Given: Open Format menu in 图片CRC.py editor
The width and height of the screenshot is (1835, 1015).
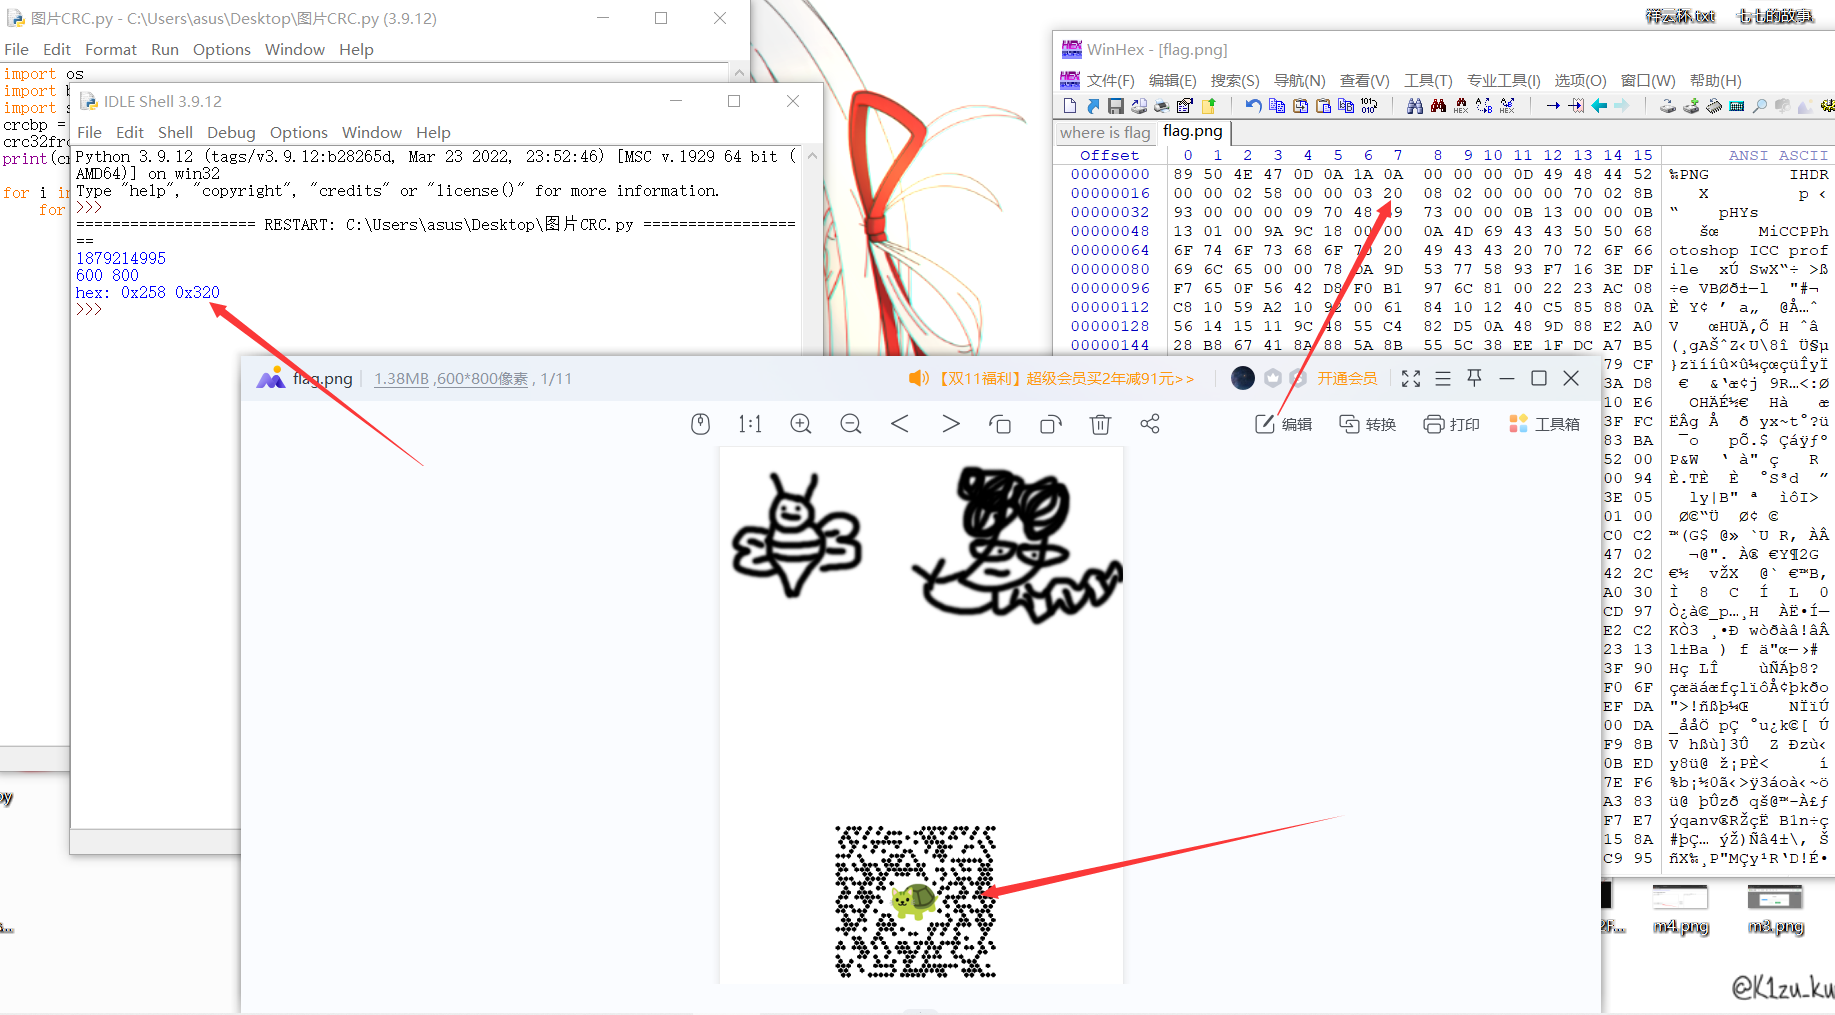Looking at the screenshot, I should [111, 49].
